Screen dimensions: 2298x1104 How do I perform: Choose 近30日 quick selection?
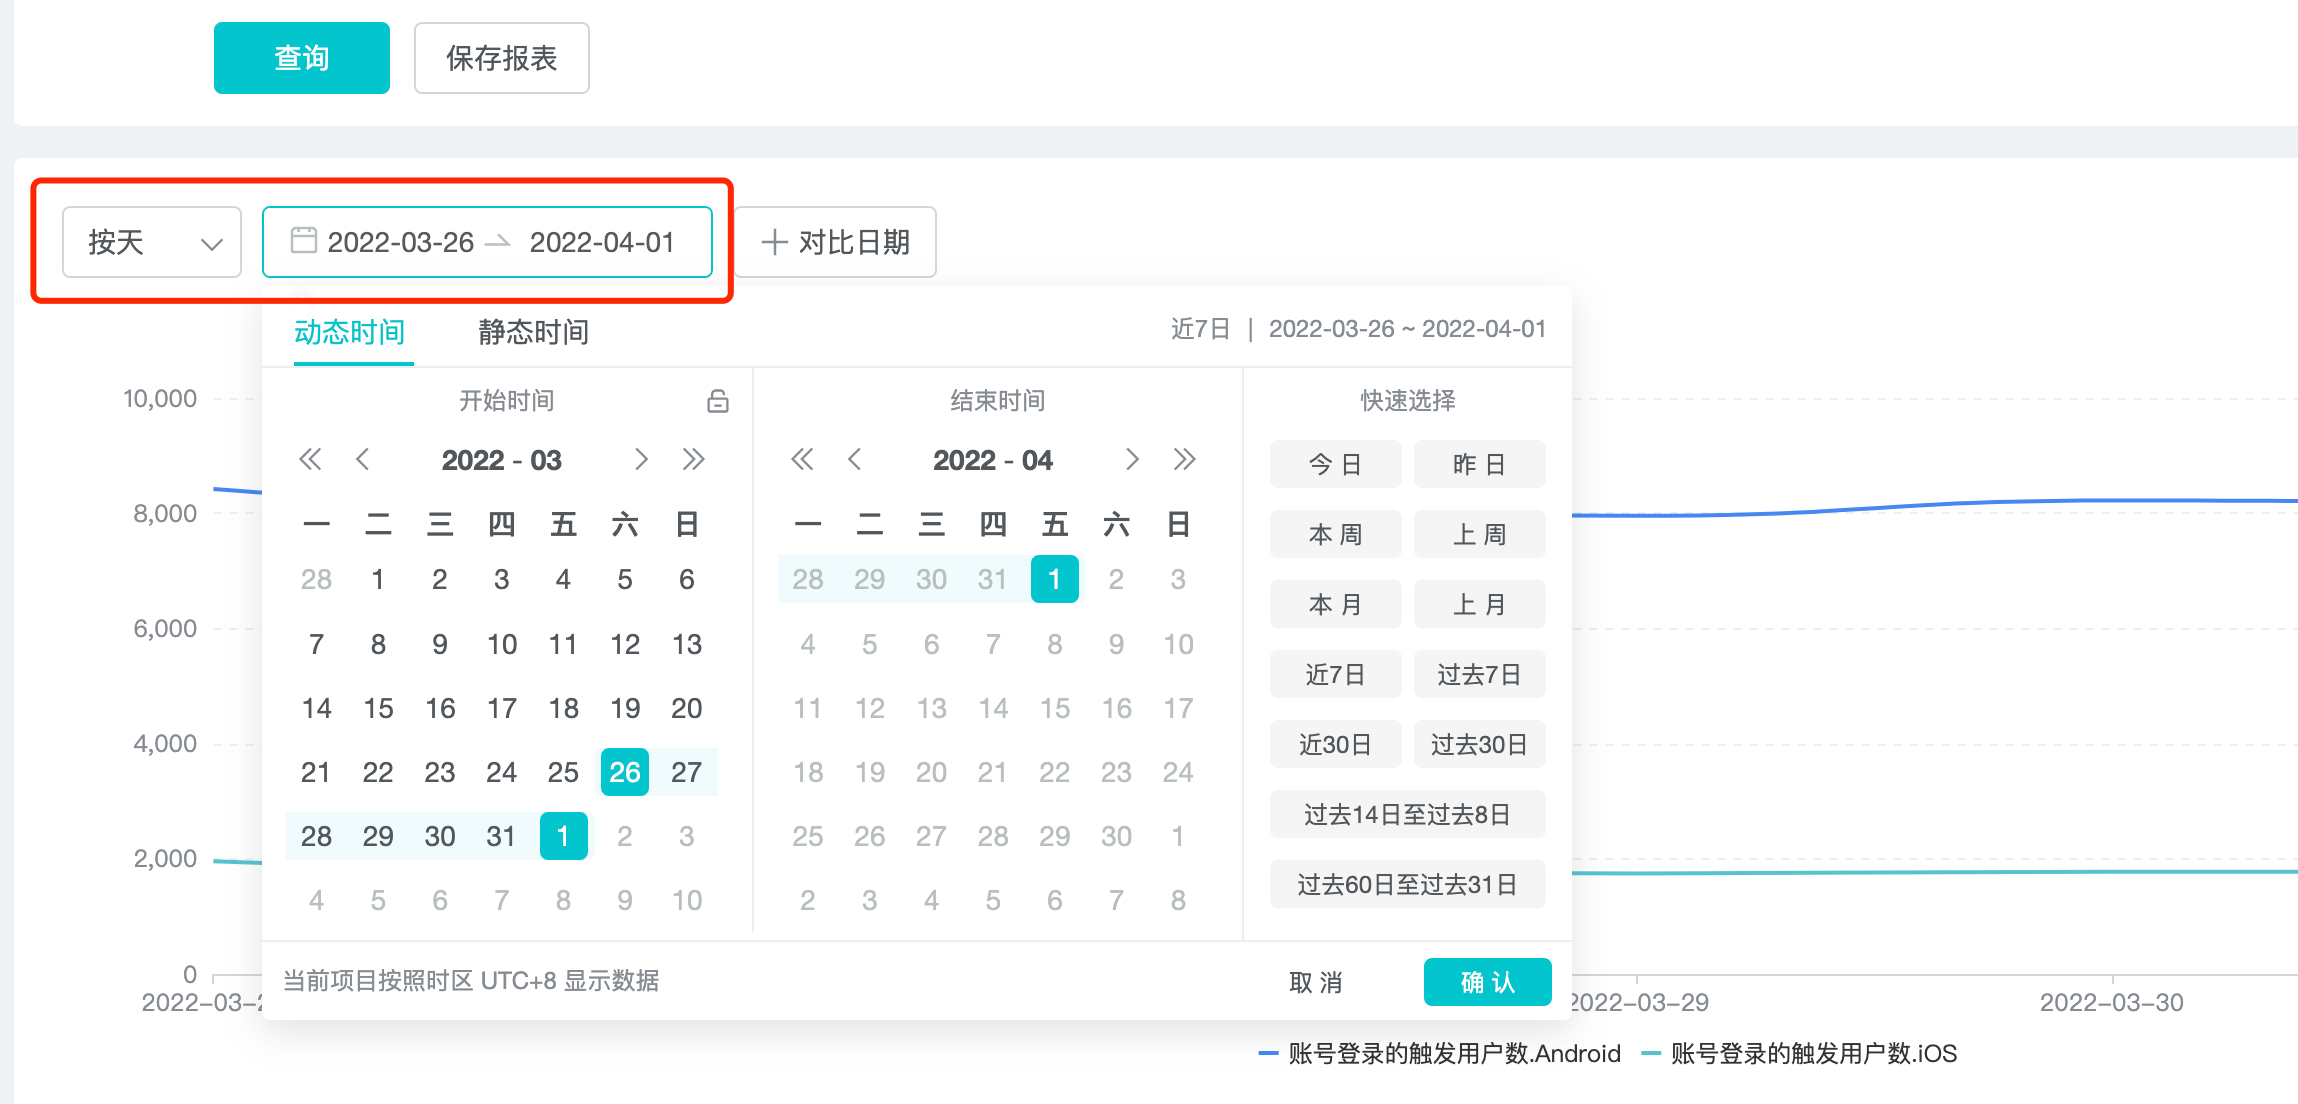point(1335,744)
